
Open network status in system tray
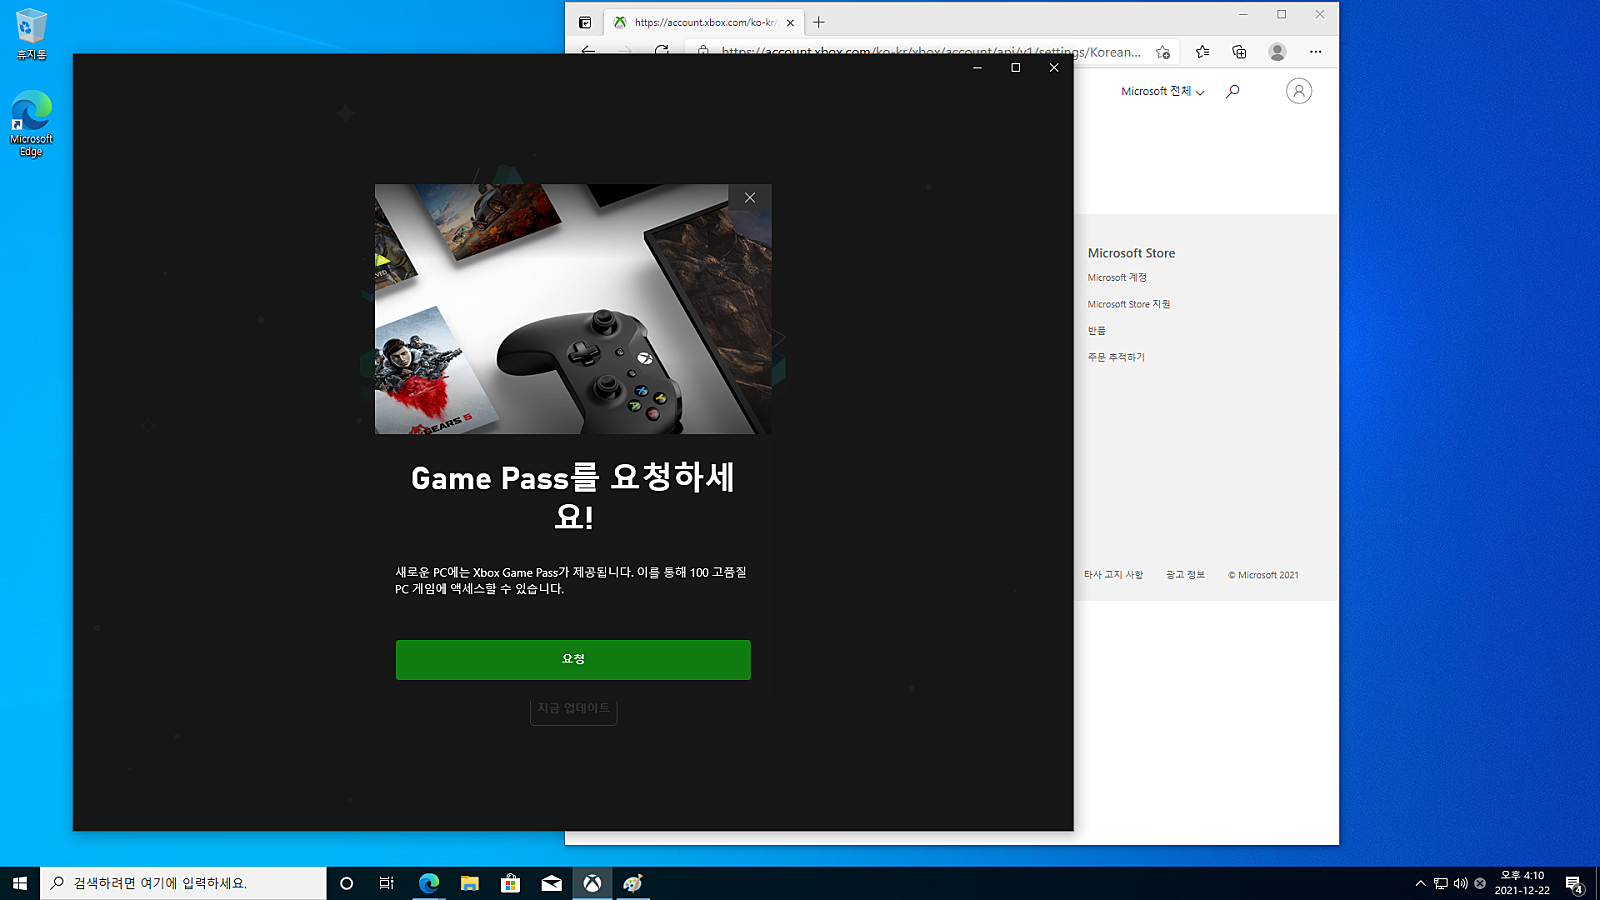click(1441, 883)
